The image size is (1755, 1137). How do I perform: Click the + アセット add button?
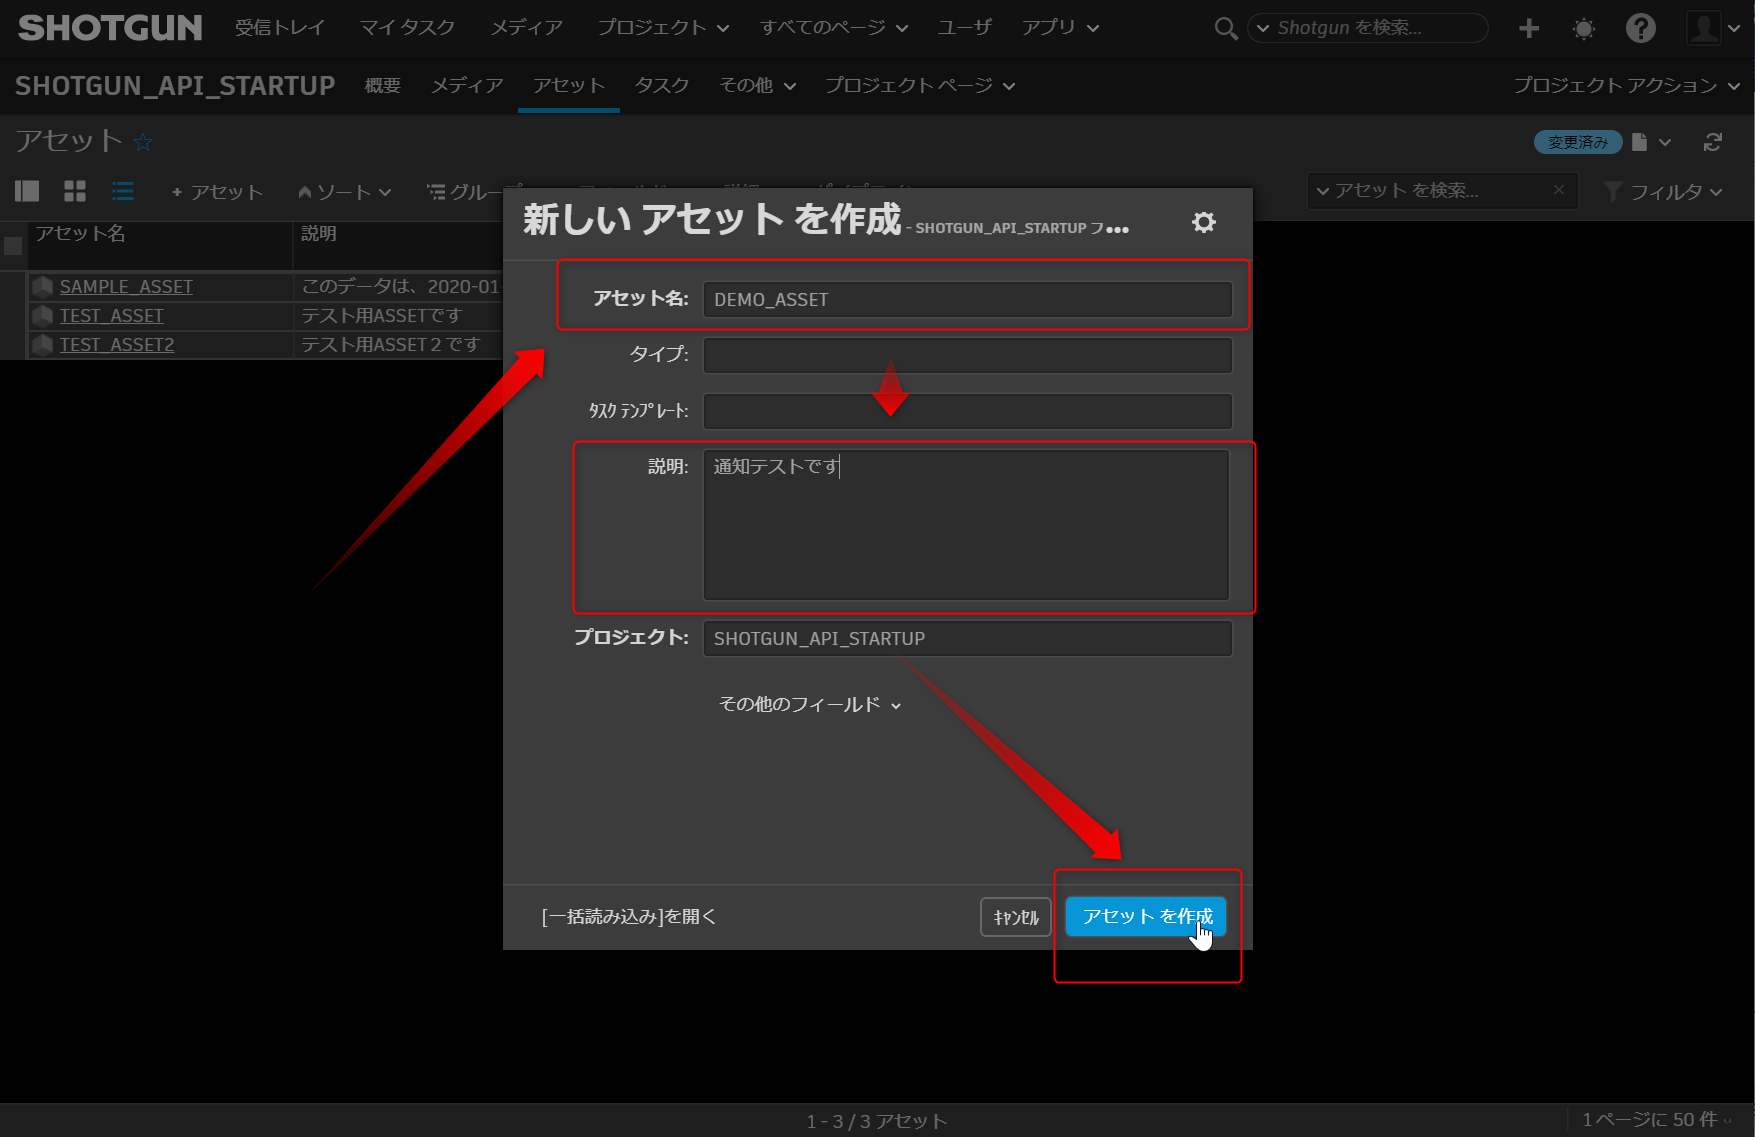click(217, 192)
